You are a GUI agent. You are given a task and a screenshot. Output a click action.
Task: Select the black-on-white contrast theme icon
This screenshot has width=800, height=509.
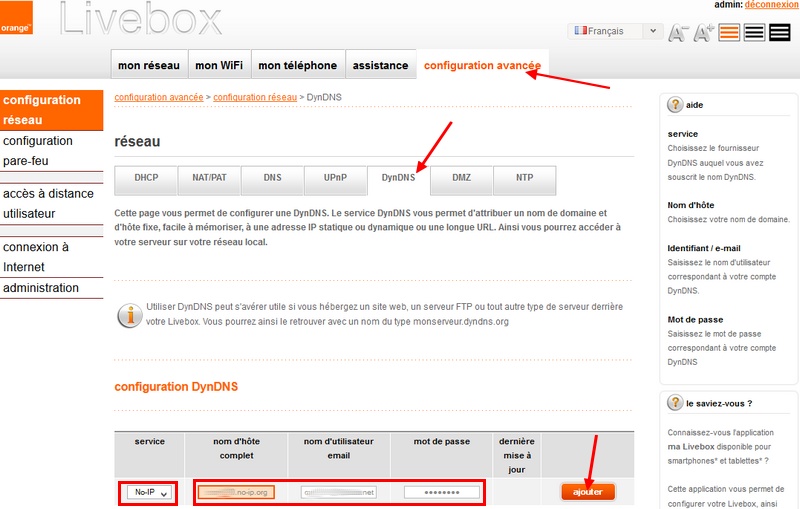tap(755, 32)
